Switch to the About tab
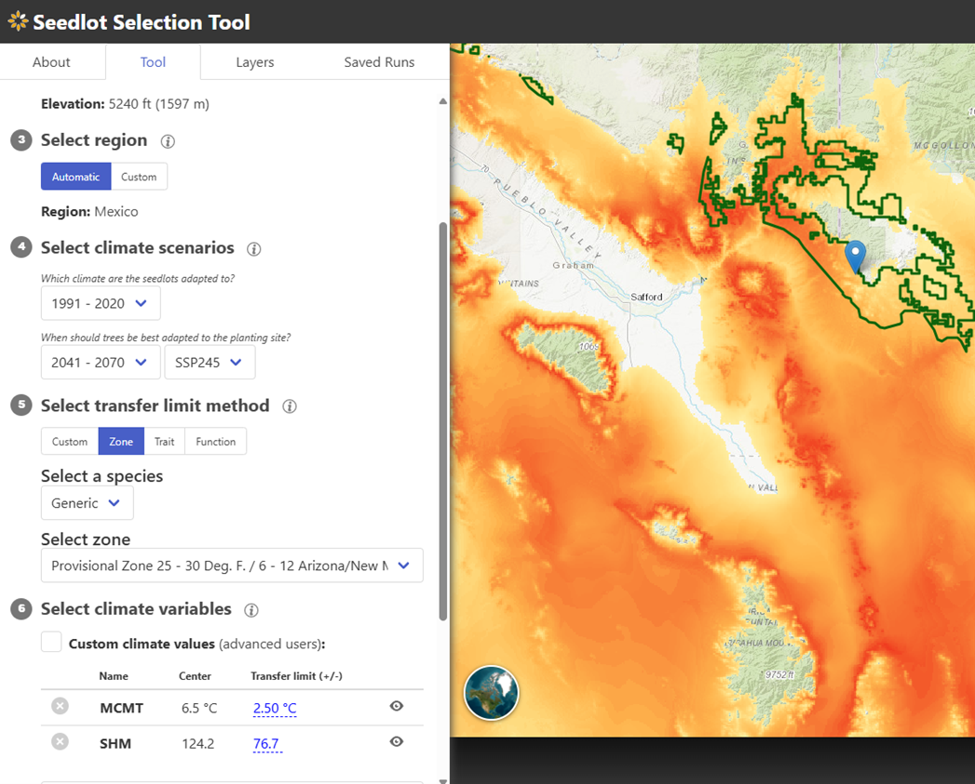The height and width of the screenshot is (784, 975). point(52,62)
